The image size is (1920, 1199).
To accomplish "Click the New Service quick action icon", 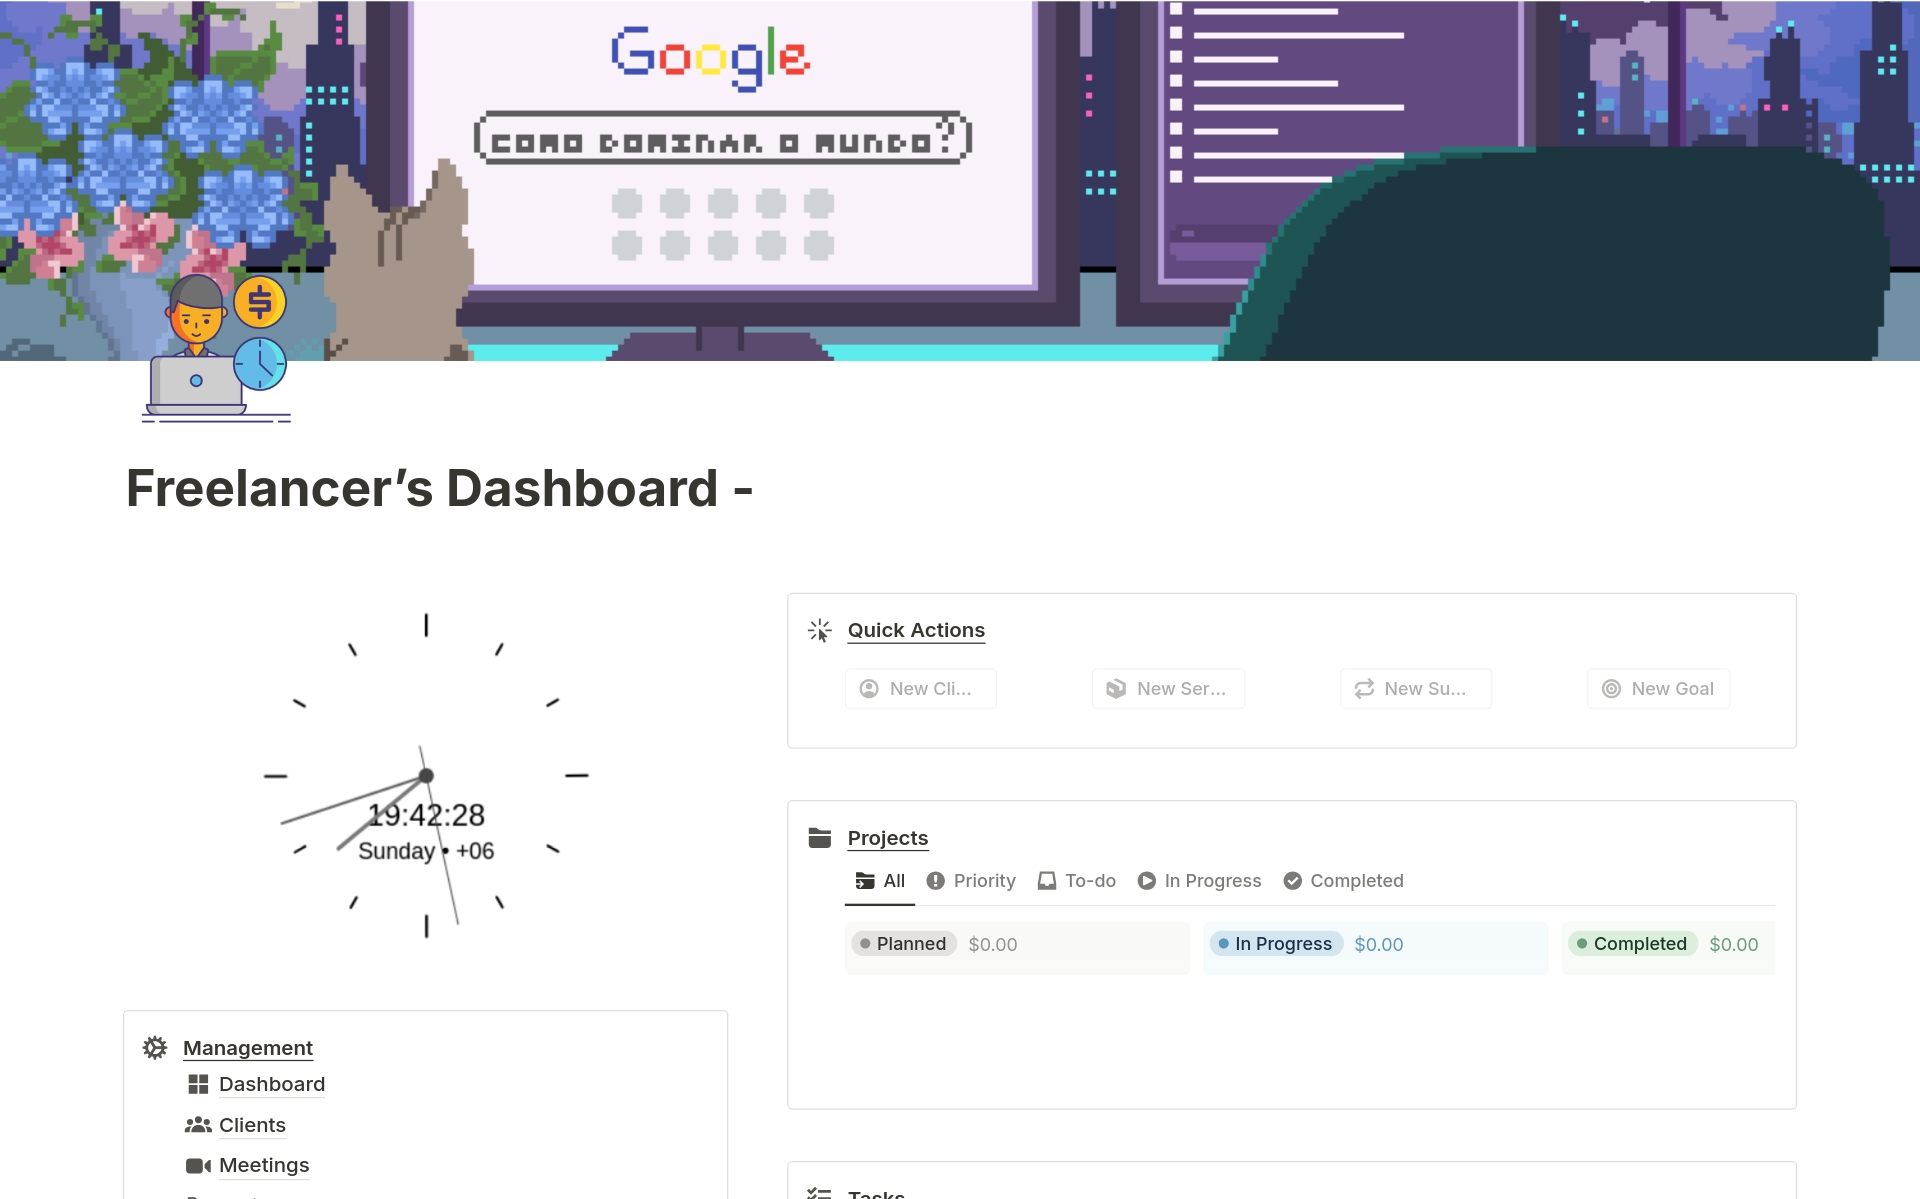I will (x=1115, y=688).
